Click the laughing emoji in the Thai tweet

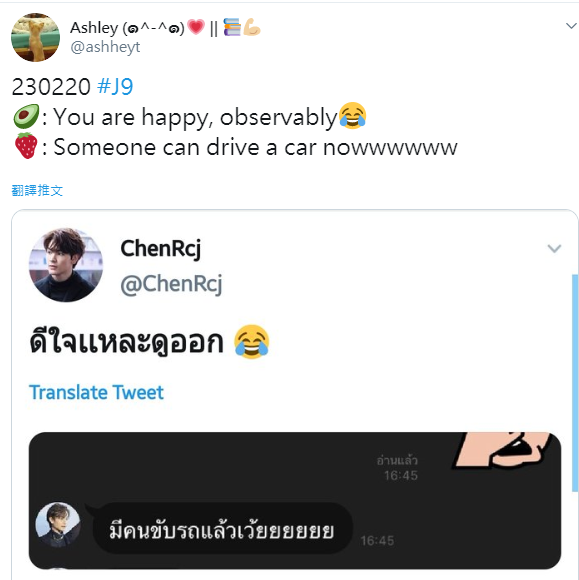click(x=252, y=342)
